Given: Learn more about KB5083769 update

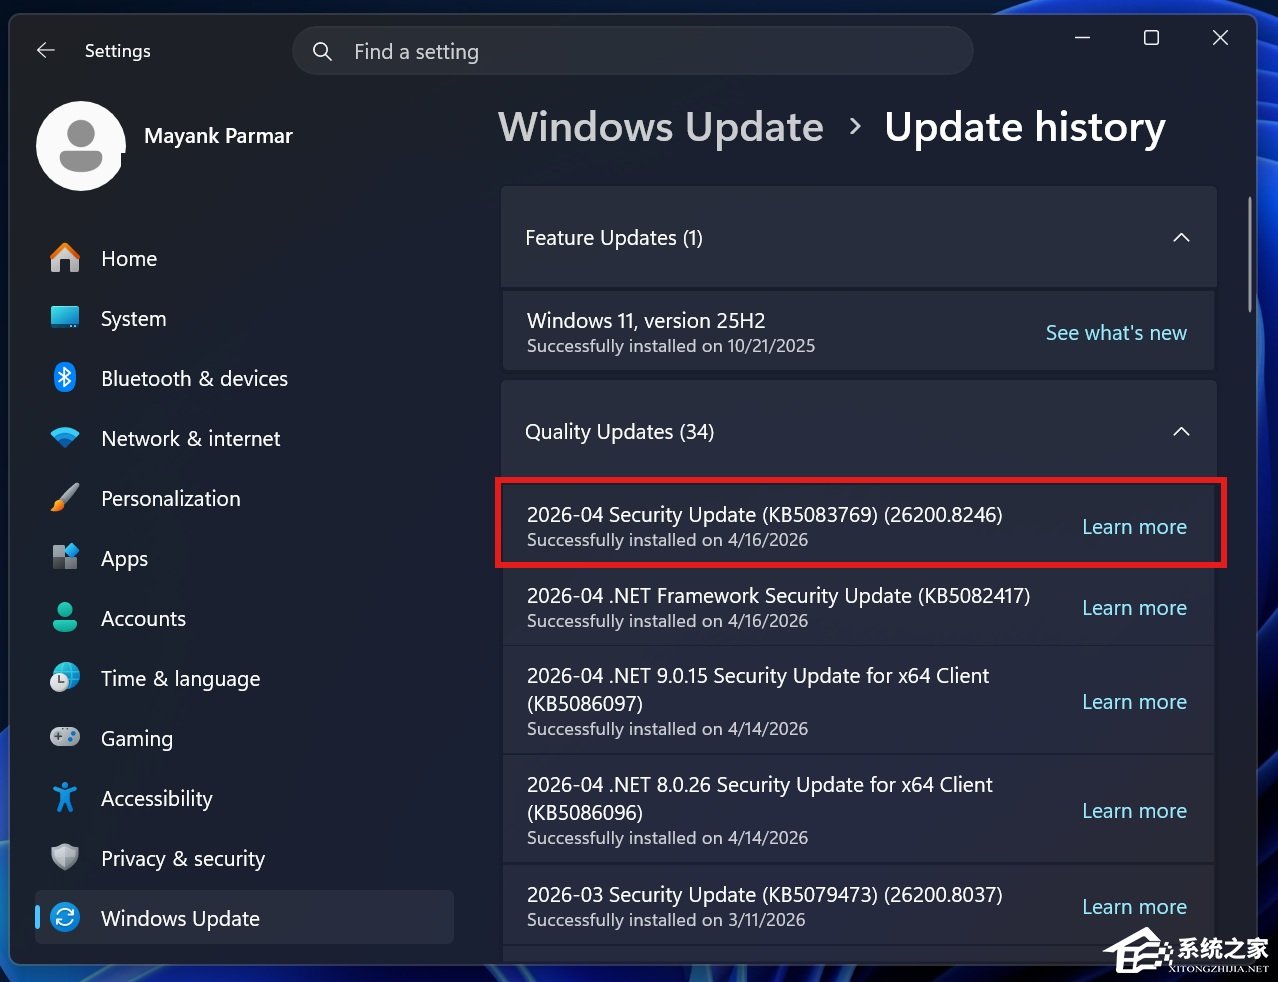Looking at the screenshot, I should tap(1134, 527).
